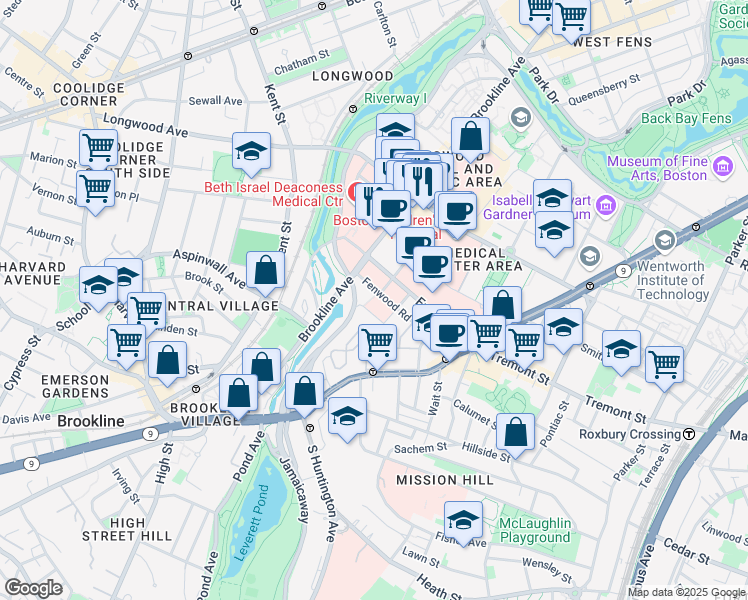Click the Cedar St street label
The image size is (748, 600).
(x=686, y=550)
